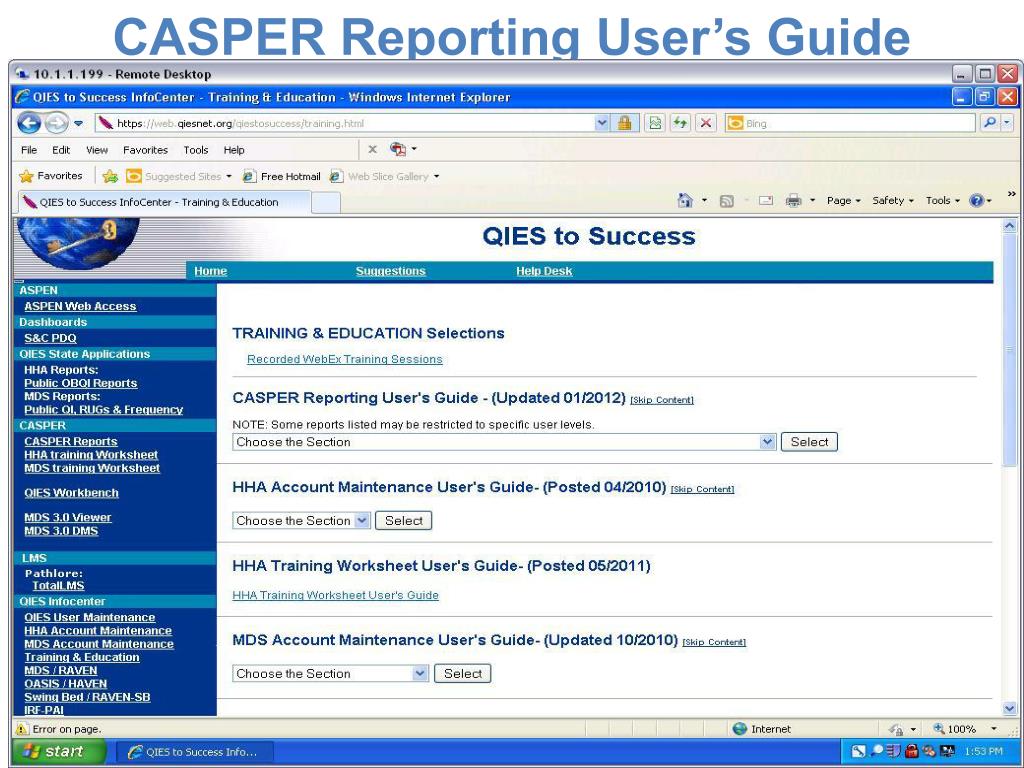Open the Tools menu in menu bar
Screen dimensions: 1024x768
click(195, 150)
